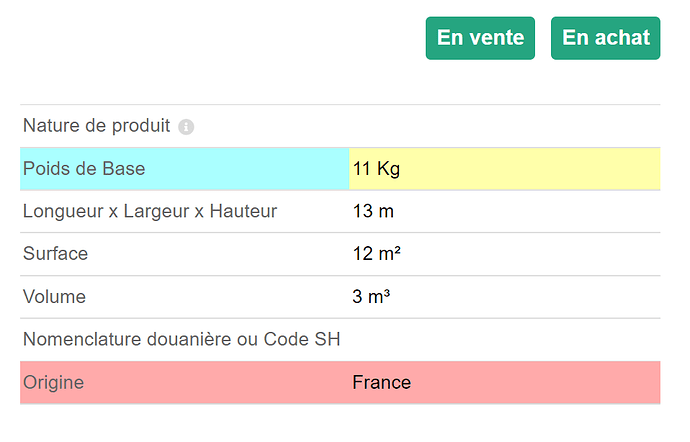
Task: Click the empty Code SH value cell
Action: tap(505, 340)
